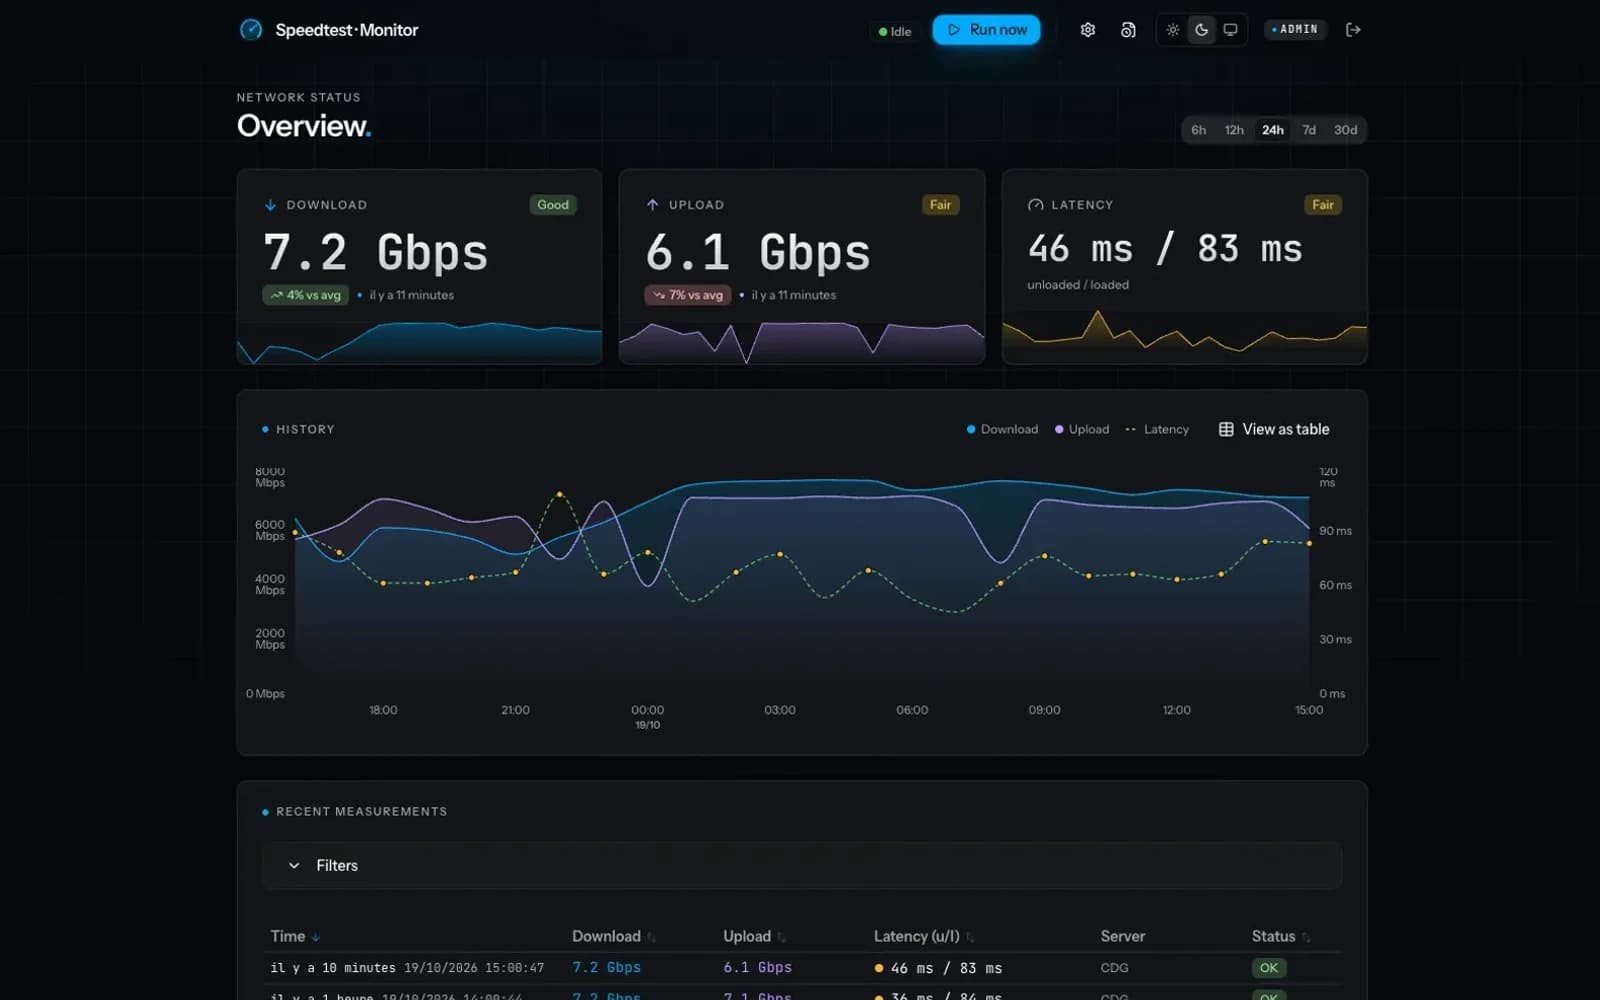
Task: Click the Latency card sparkline chart
Action: [1184, 336]
